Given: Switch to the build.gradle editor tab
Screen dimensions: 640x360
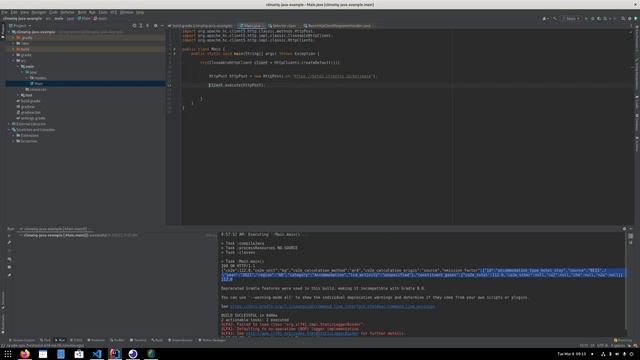Looking at the screenshot, I should pyautogui.click(x=200, y=26).
